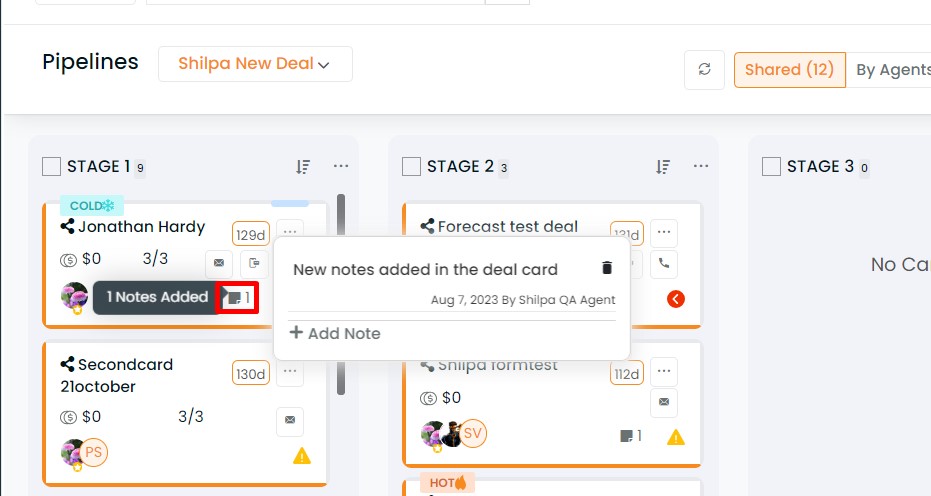Switch to Shared (12) tab

[x=790, y=70]
